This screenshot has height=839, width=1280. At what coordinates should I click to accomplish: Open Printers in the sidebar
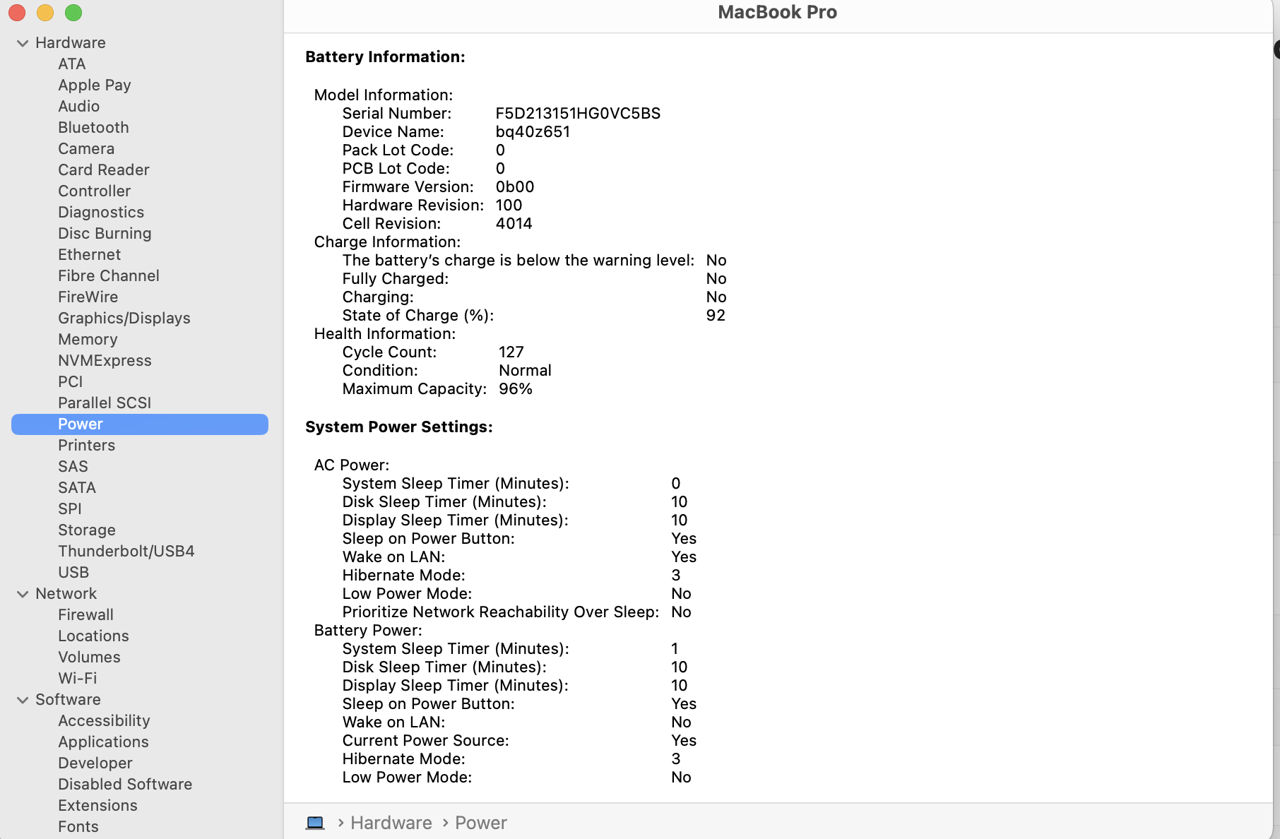(x=86, y=445)
